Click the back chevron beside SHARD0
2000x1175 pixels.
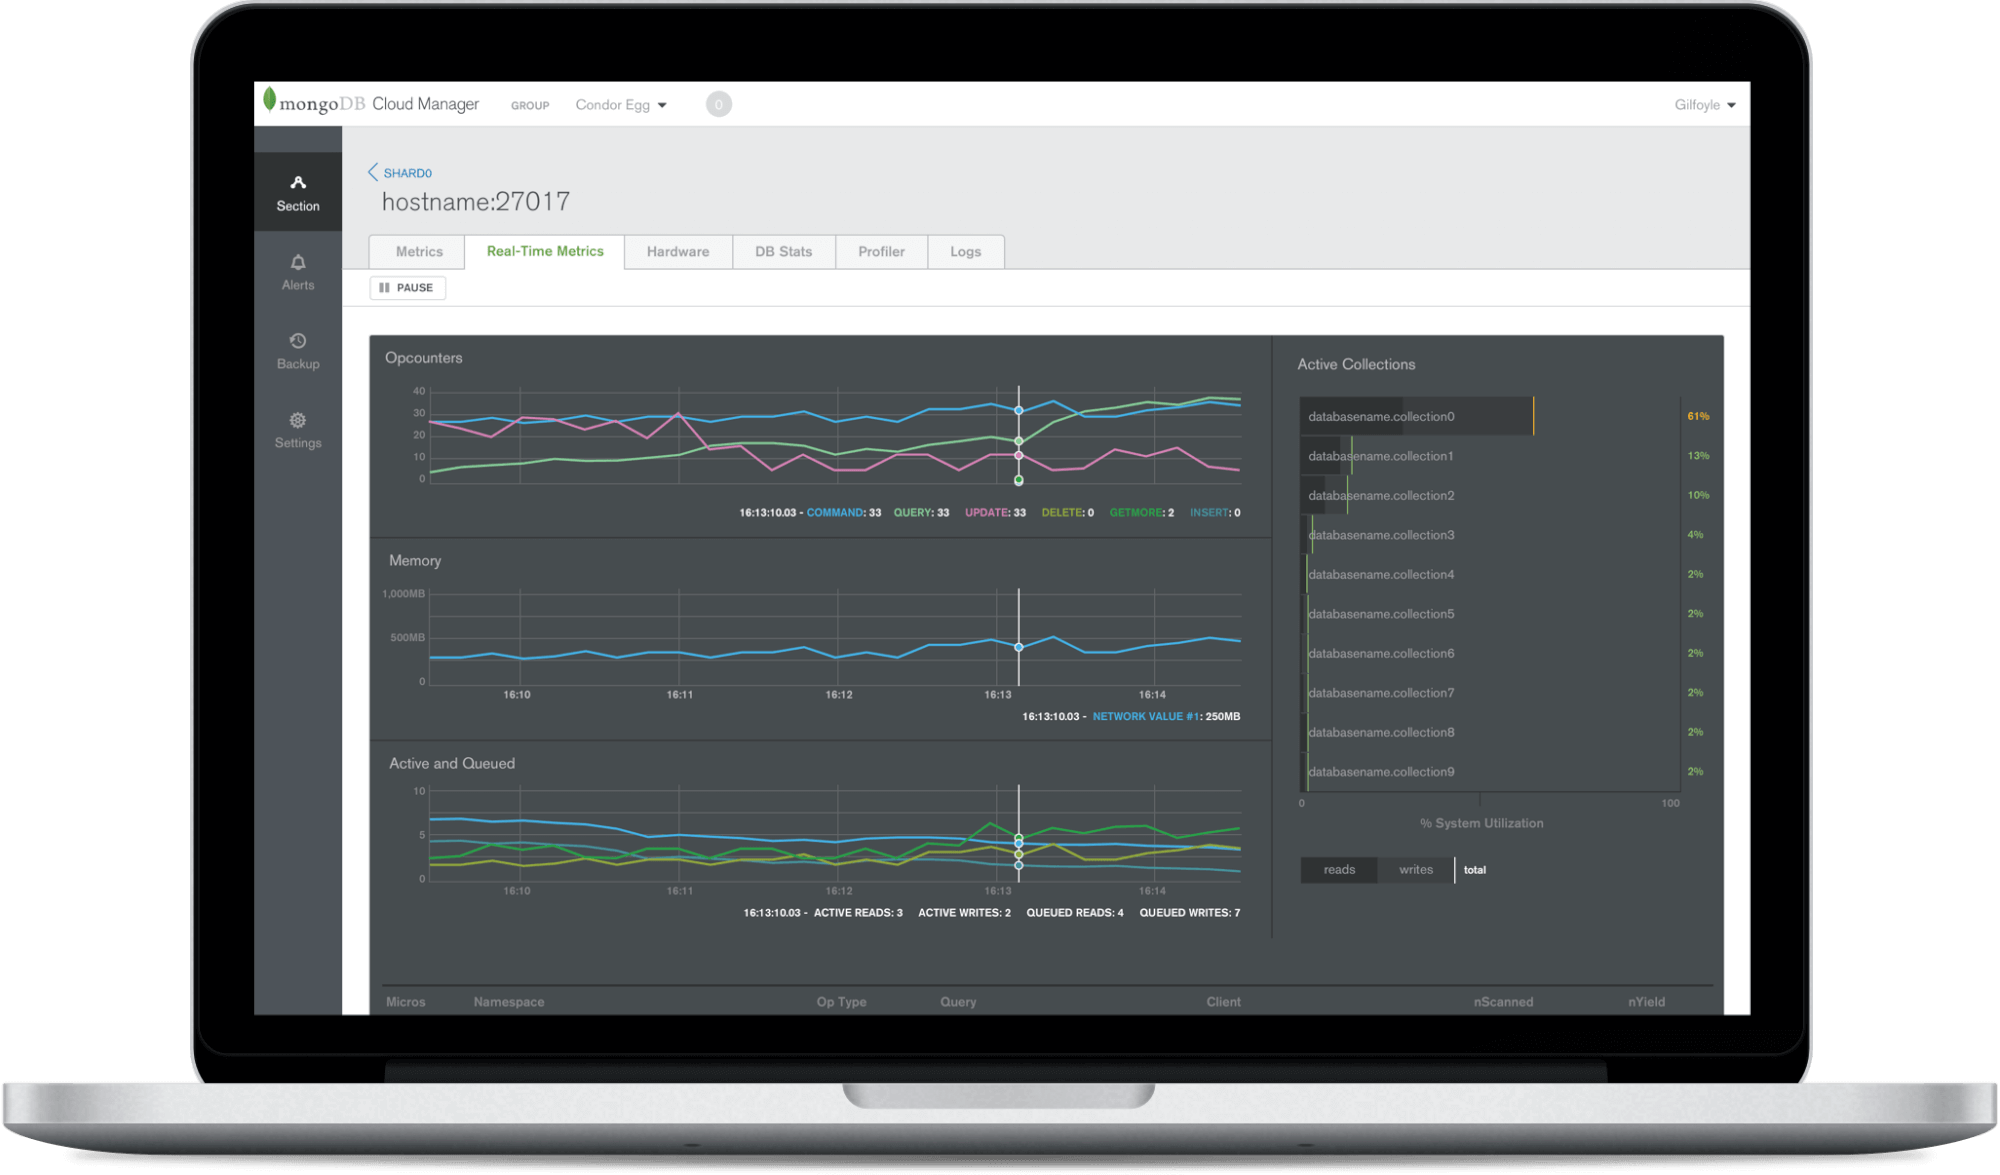coord(373,172)
